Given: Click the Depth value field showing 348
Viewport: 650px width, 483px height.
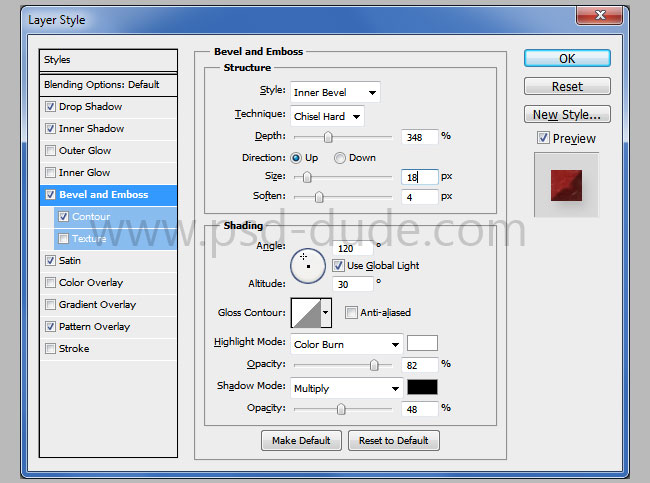Looking at the screenshot, I should tap(420, 137).
